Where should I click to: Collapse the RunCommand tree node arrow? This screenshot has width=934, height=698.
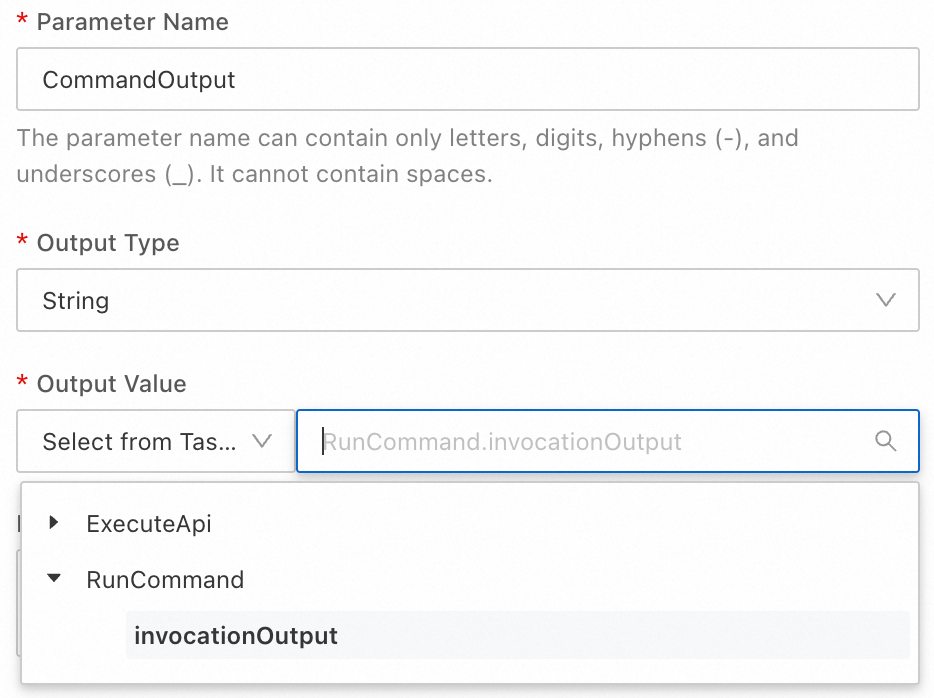pos(54,579)
